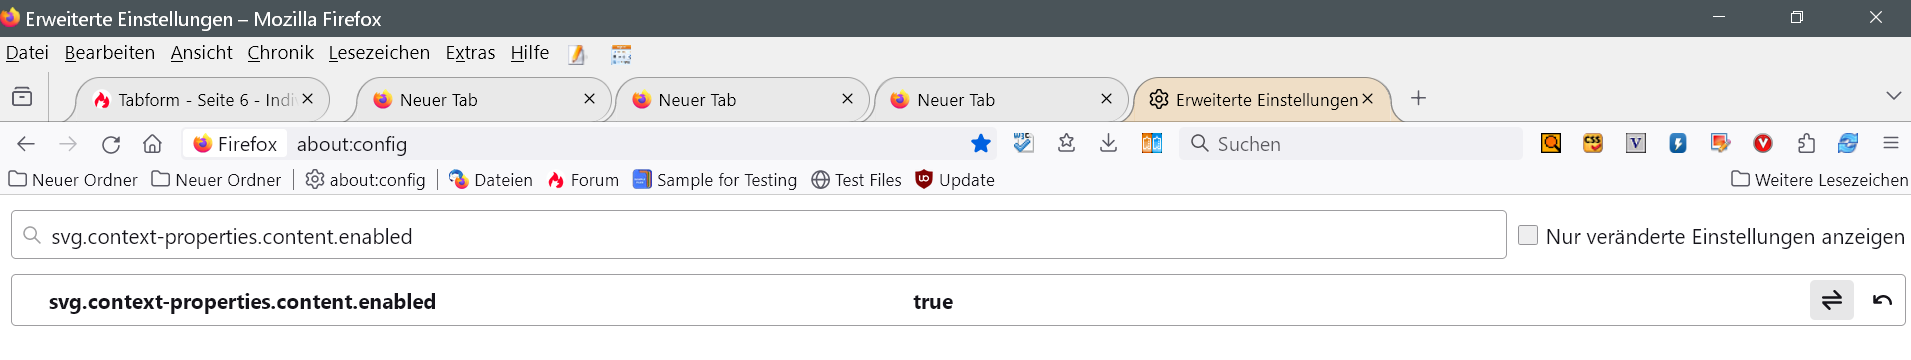
Task: Open the Firefox View button
Action: point(22,97)
